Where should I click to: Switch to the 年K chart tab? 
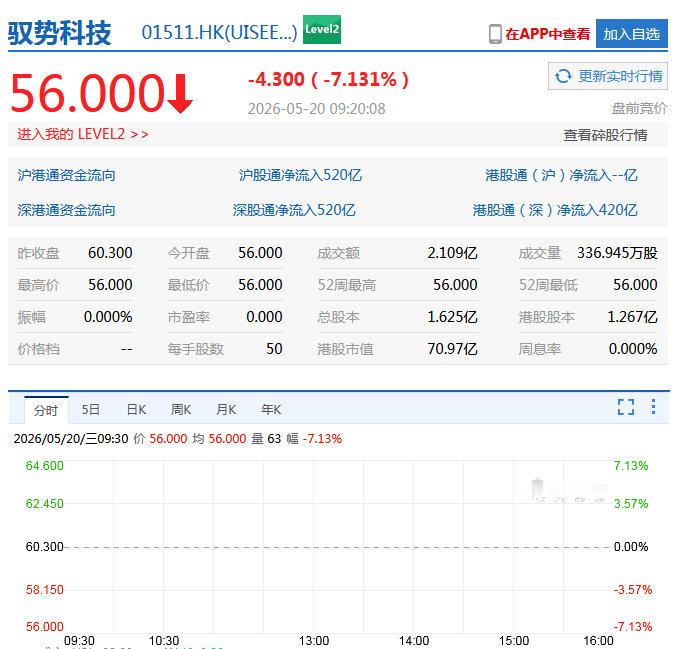(x=271, y=410)
